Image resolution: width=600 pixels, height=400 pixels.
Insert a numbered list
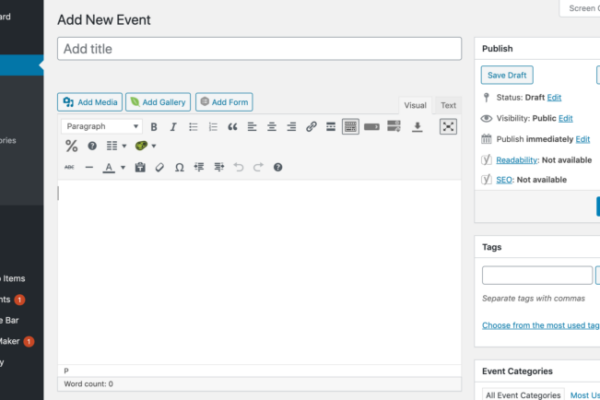click(213, 127)
